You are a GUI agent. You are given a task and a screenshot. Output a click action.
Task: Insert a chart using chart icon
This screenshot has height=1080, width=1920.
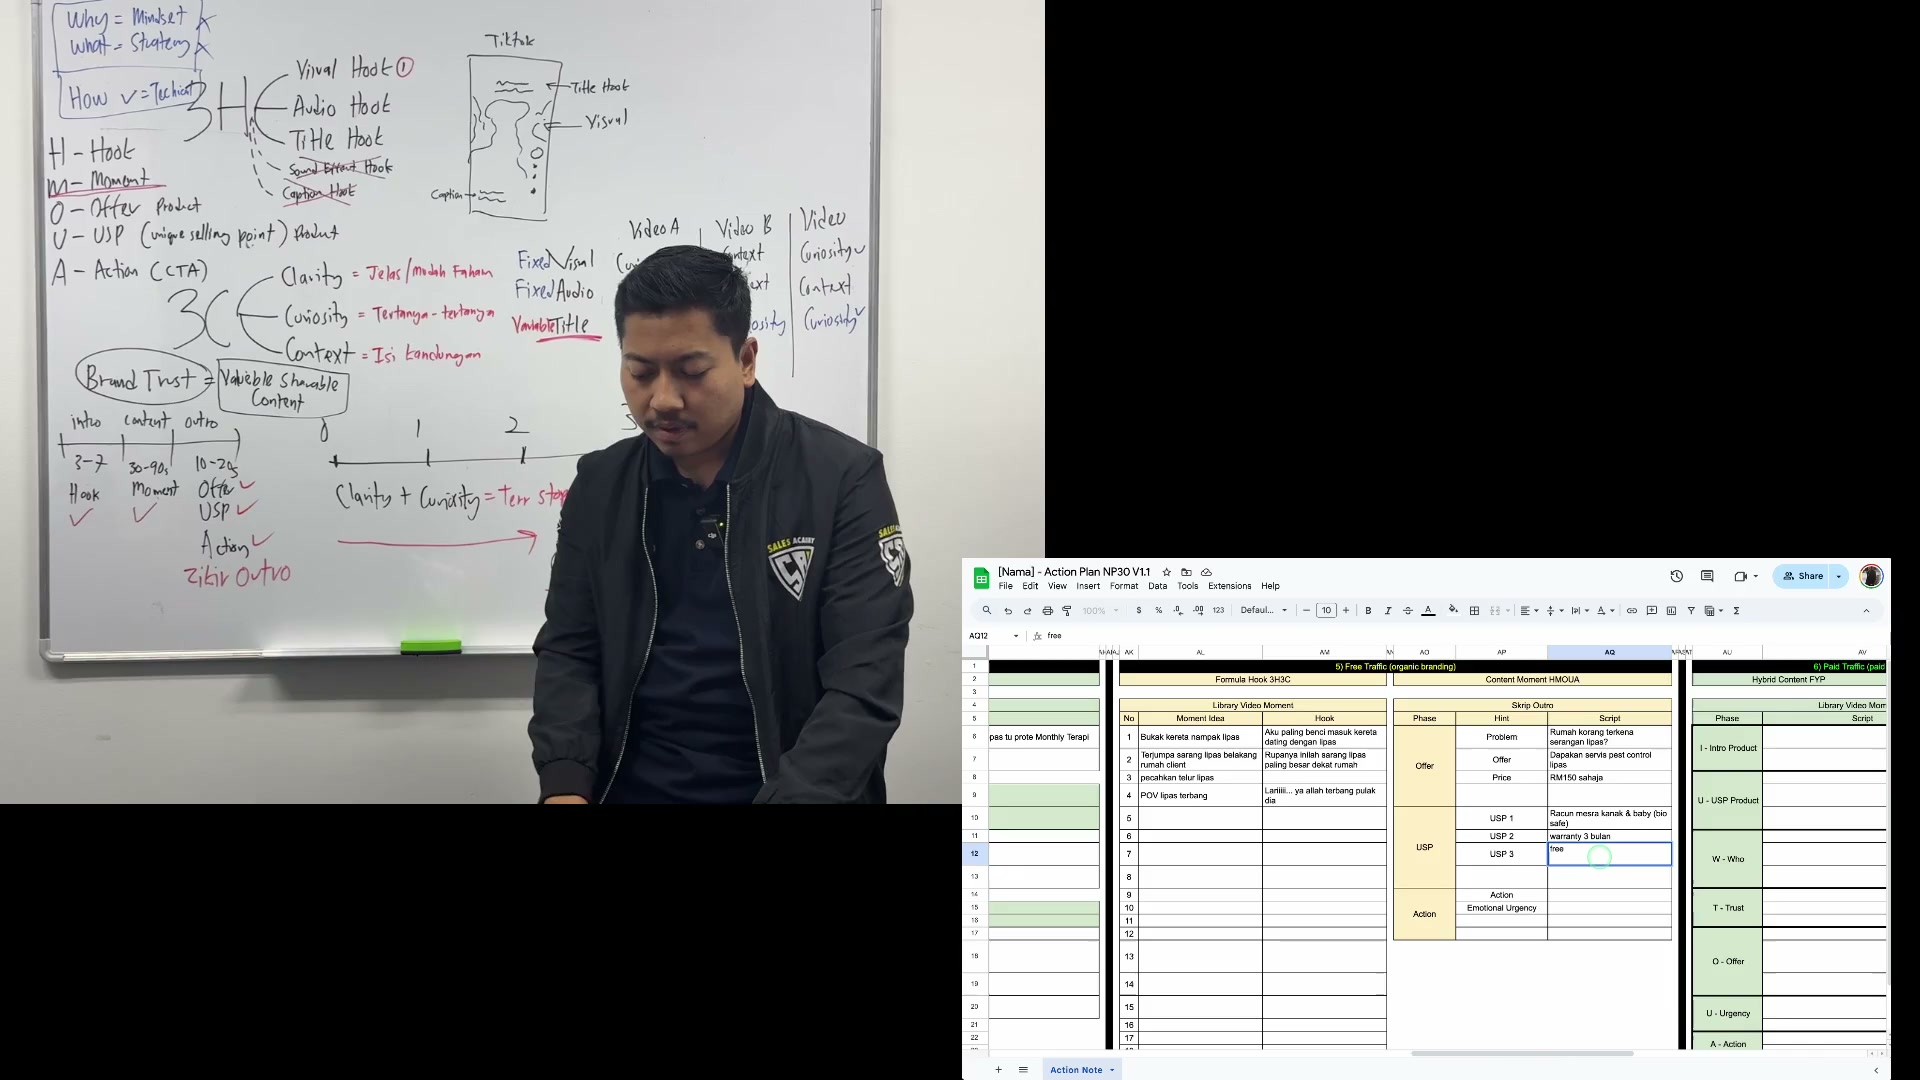pyautogui.click(x=1671, y=611)
